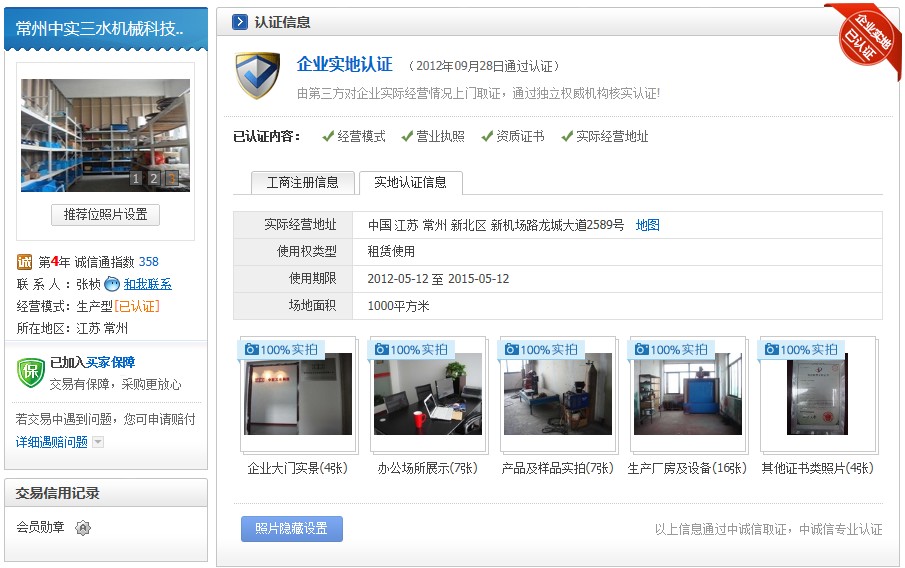Switch to the 工商注册信息 tab

pos(302,182)
